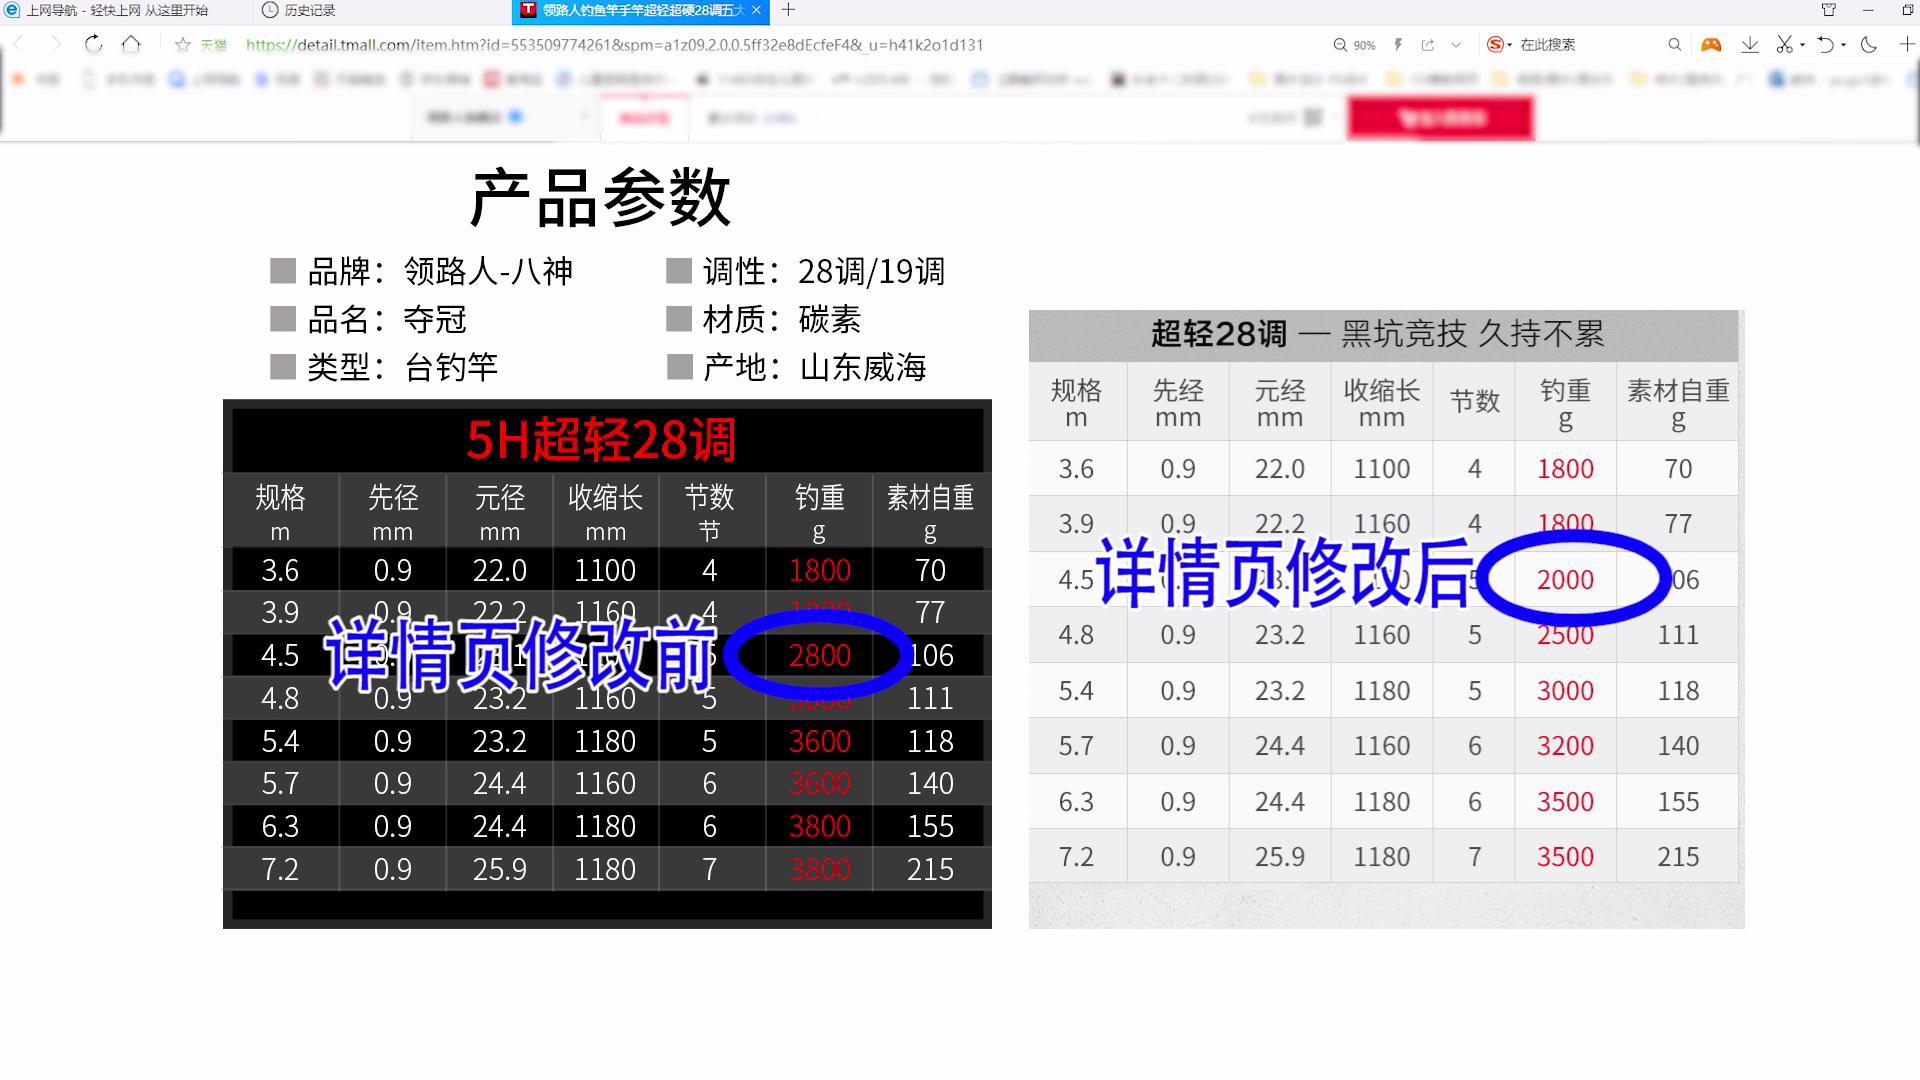Click the red promotional button on the page

[x=1440, y=117]
